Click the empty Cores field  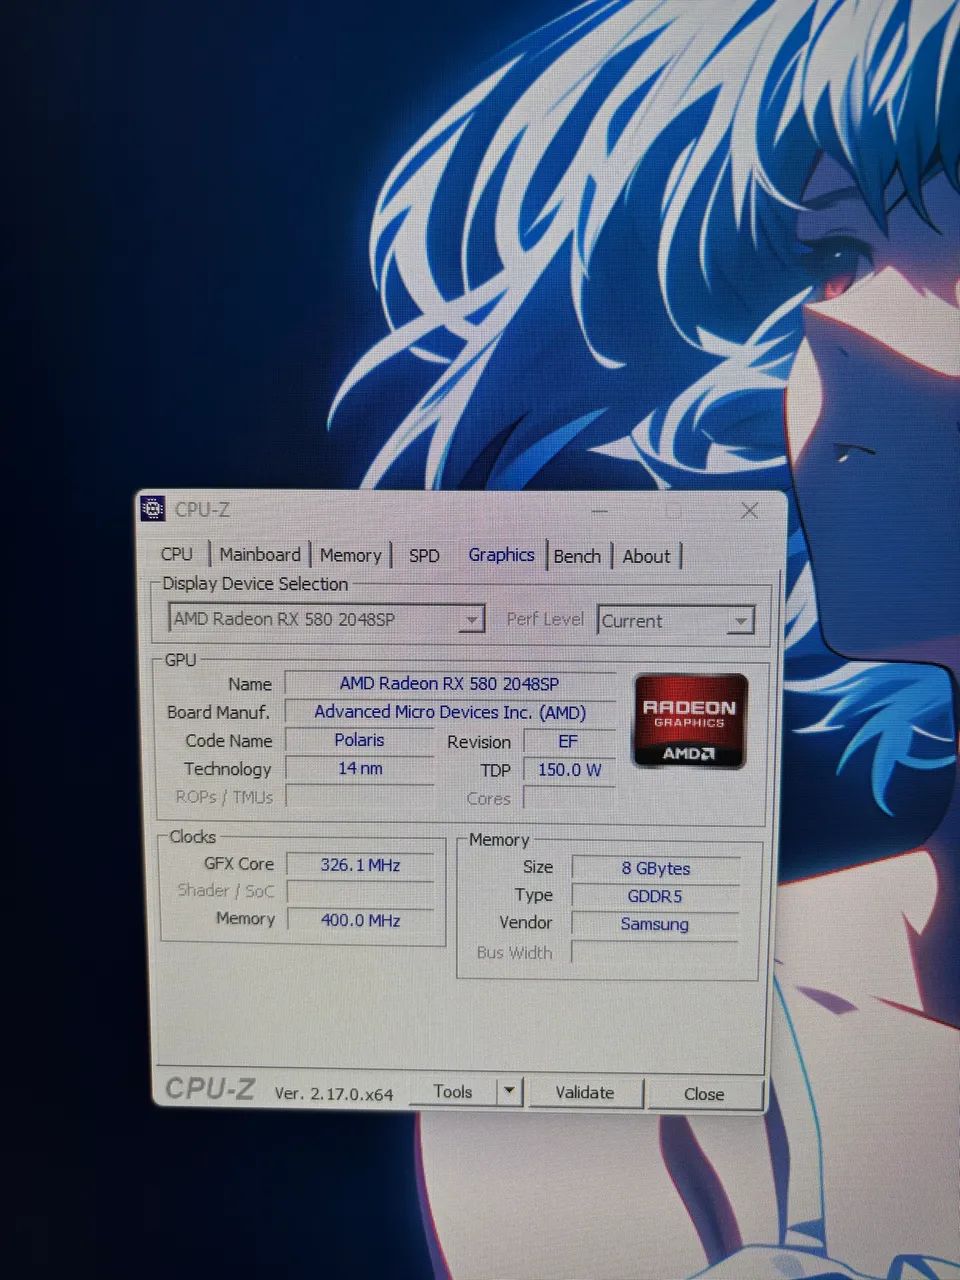click(568, 798)
